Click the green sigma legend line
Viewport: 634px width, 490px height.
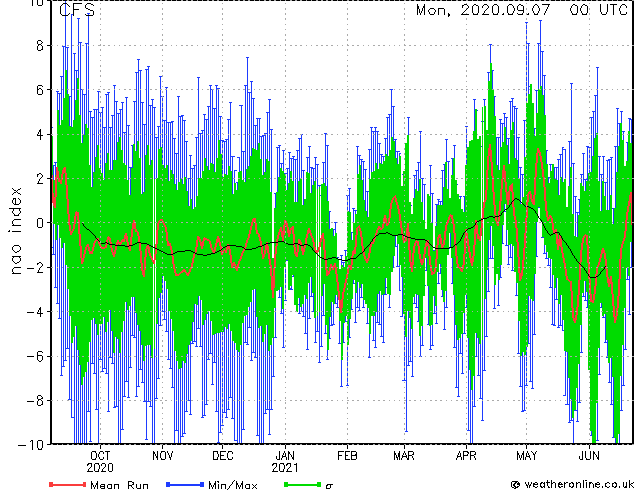tap(302, 484)
